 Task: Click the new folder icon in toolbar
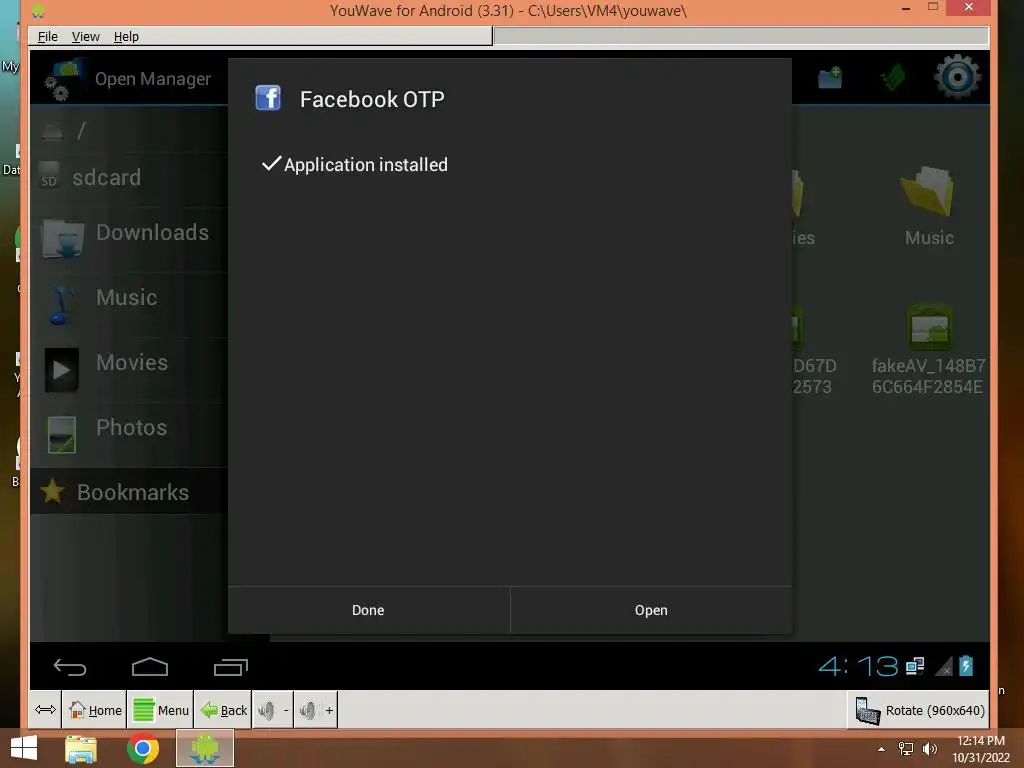tap(830, 78)
